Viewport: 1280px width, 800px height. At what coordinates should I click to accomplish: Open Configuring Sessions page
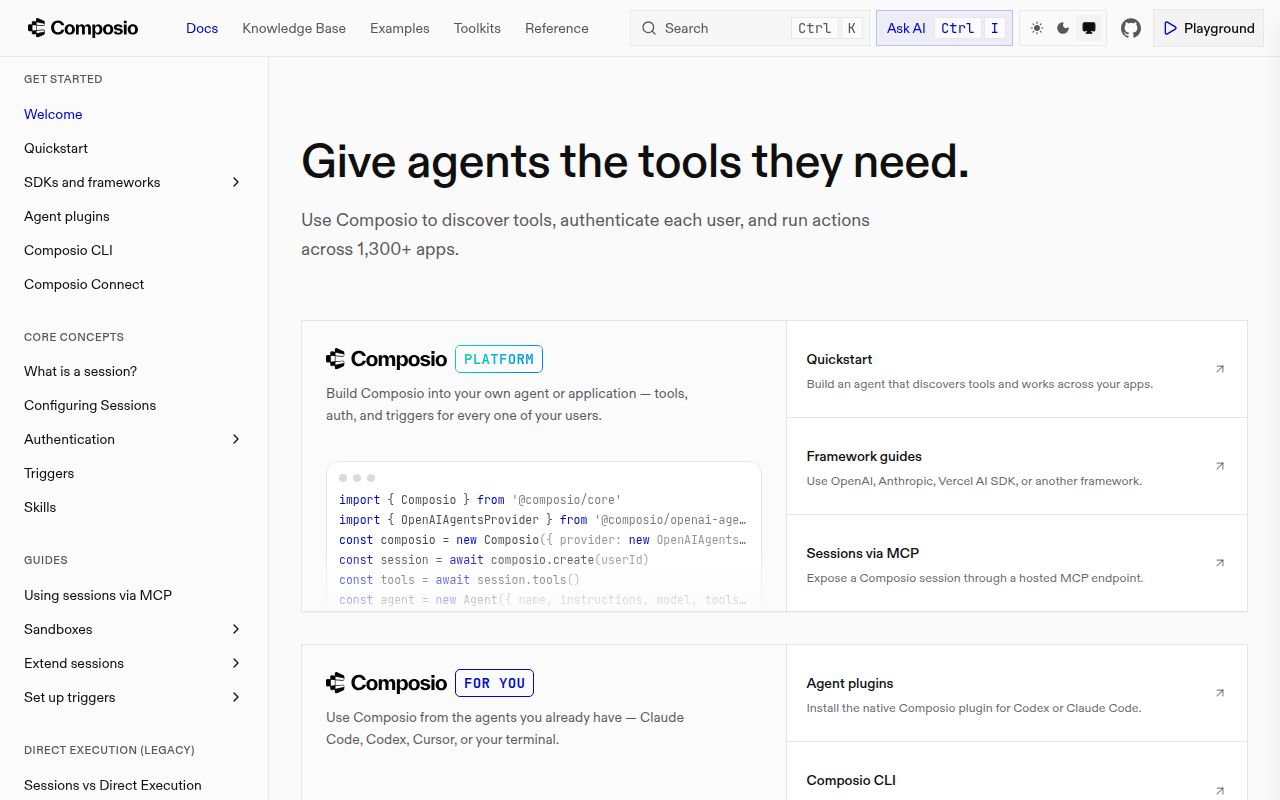90,405
